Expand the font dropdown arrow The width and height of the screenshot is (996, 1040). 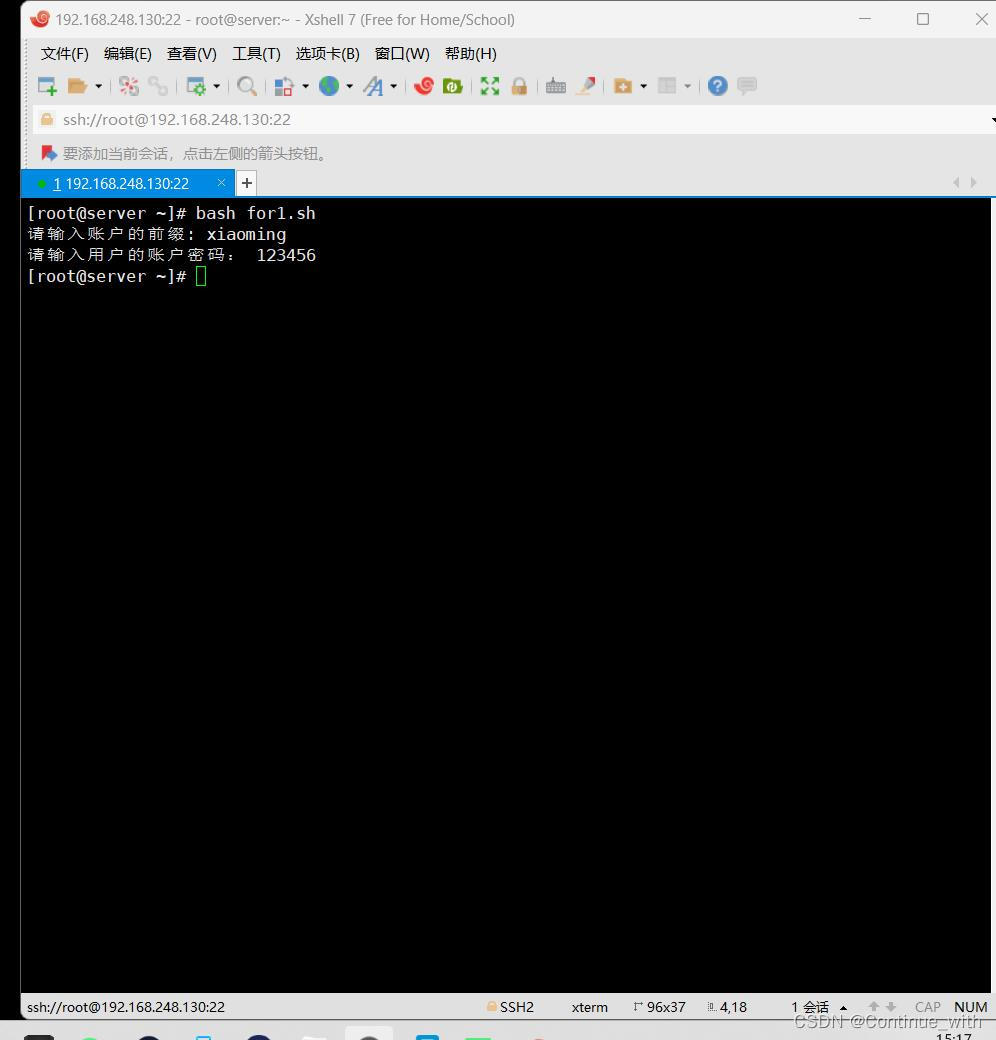tap(394, 86)
